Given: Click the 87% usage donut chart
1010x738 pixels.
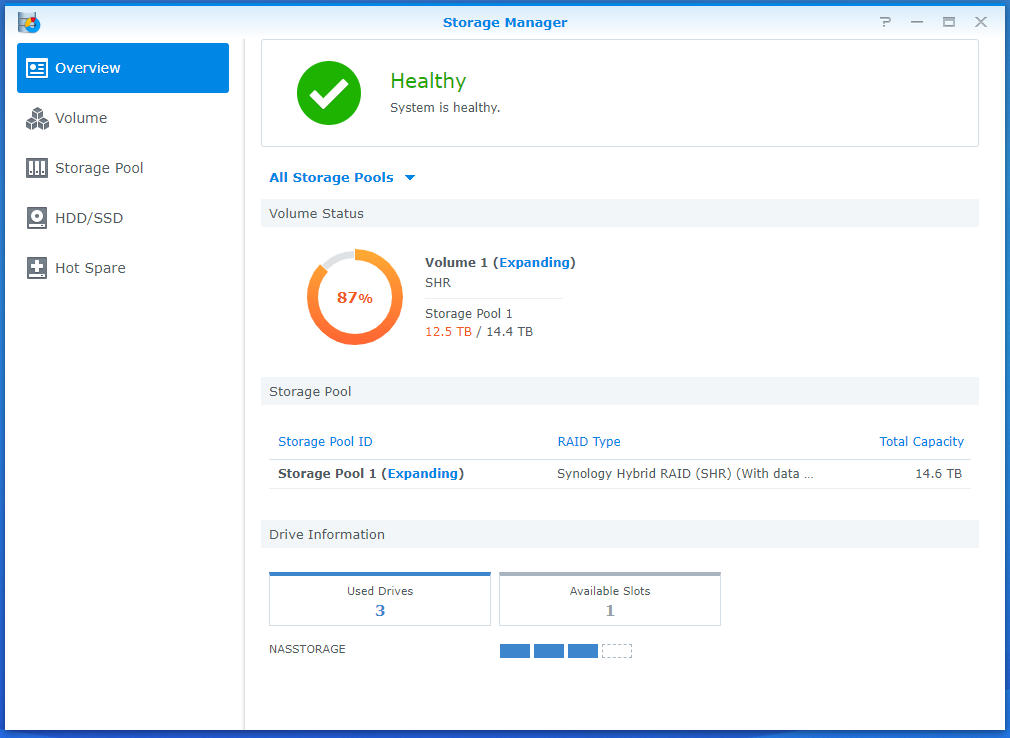Looking at the screenshot, I should 355,297.
